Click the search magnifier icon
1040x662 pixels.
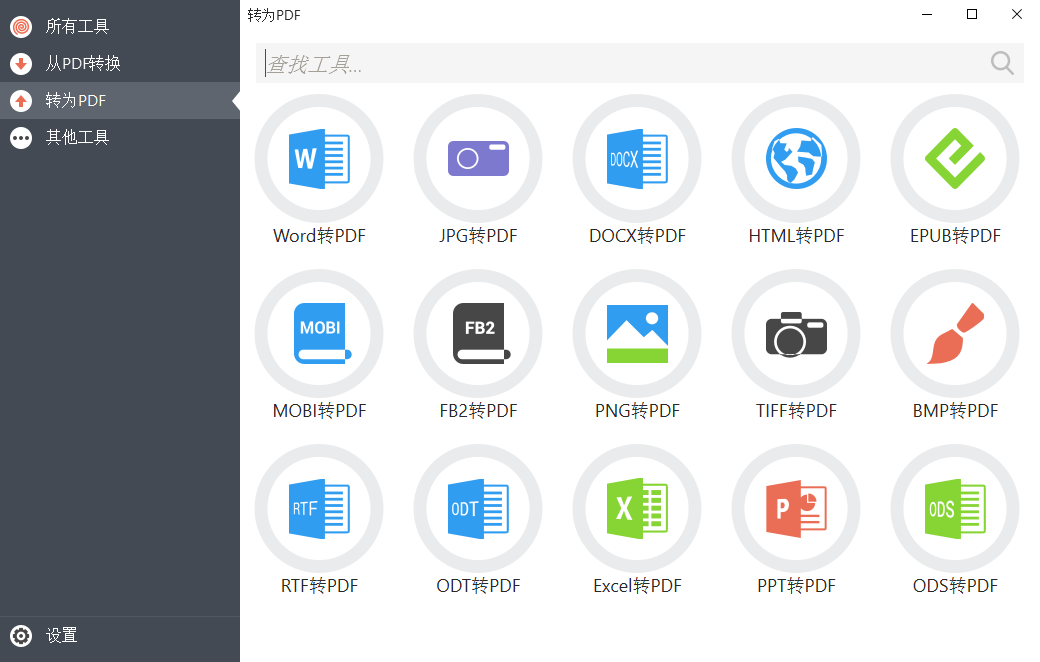point(1002,63)
